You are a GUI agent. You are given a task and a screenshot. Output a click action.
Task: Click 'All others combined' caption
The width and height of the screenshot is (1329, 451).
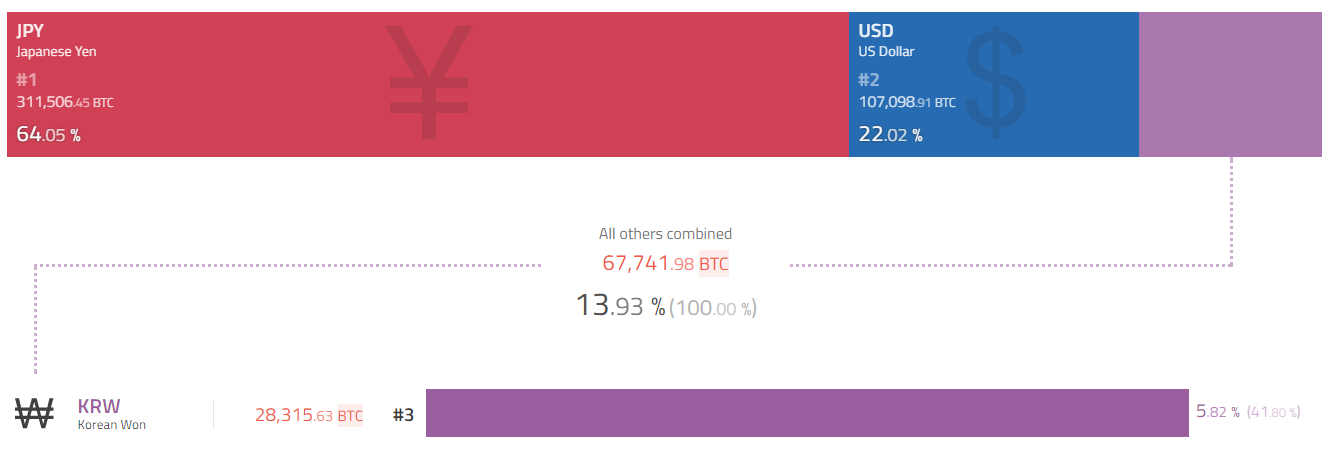665,234
